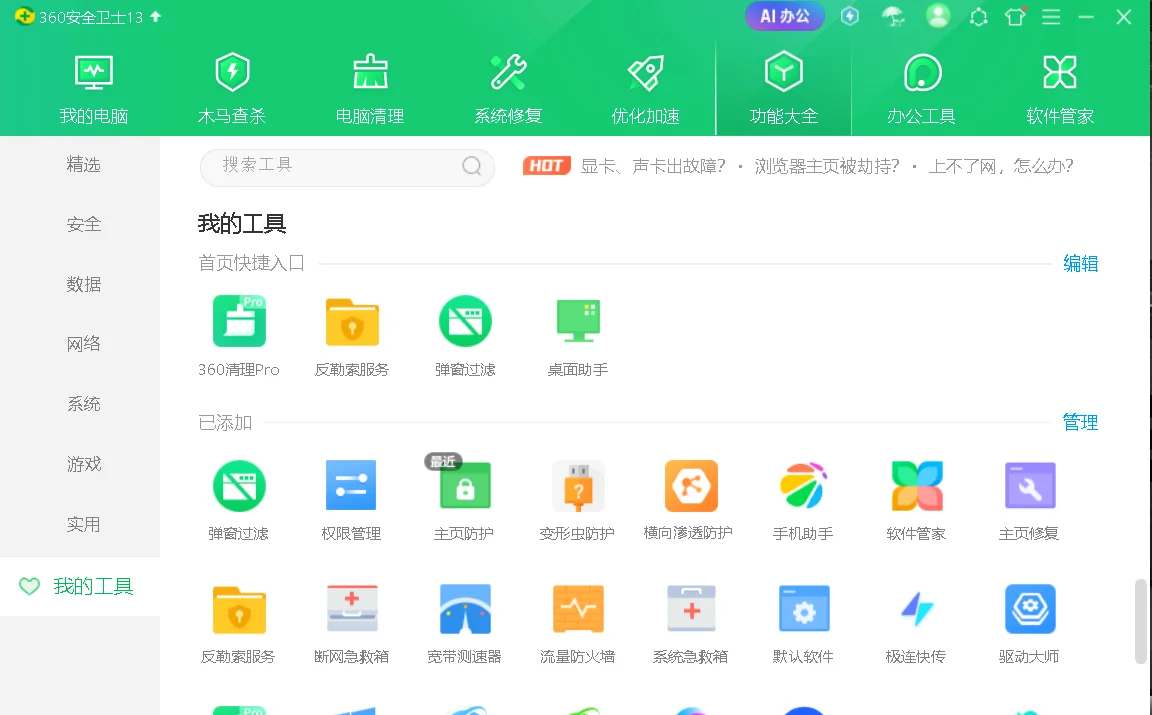Run the 宽带测速器 speed test
This screenshot has height=715, width=1152.
[x=465, y=622]
